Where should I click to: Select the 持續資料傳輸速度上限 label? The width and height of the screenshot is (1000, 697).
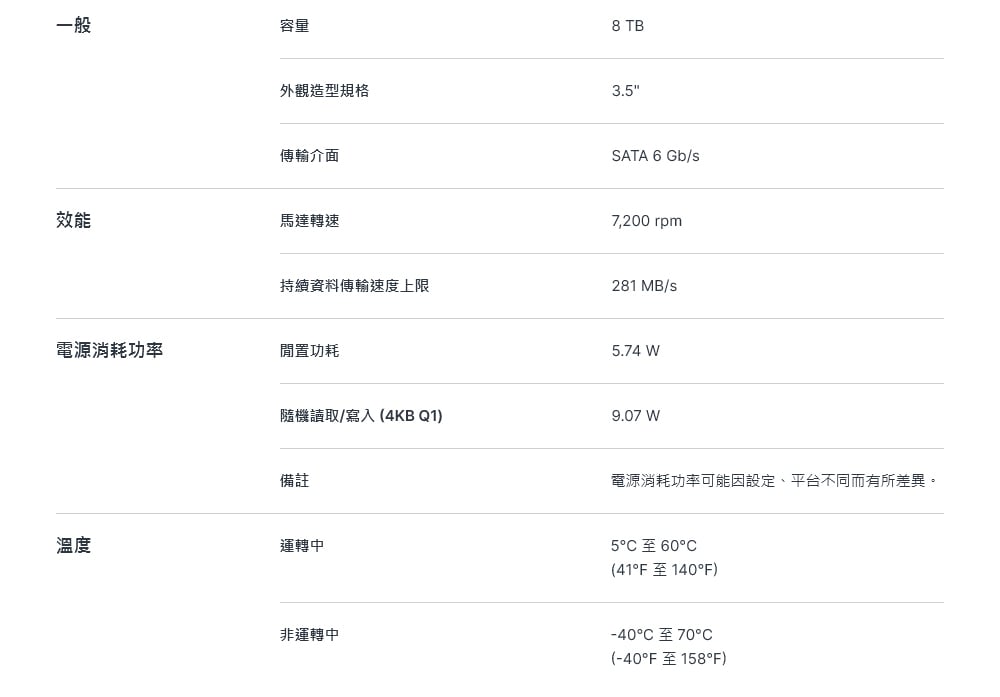355,286
